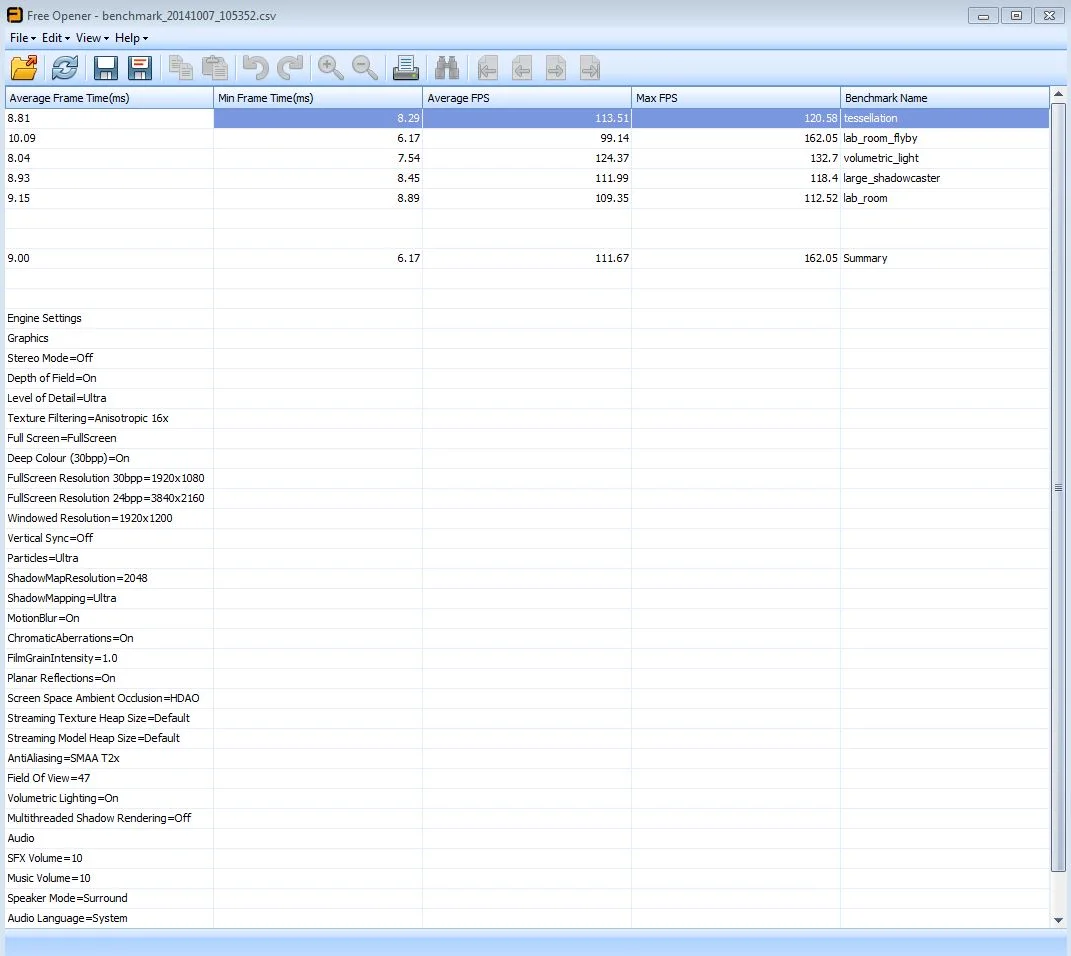Select the large_shadowcaster cell
This screenshot has width=1071, height=956.
tap(945, 178)
